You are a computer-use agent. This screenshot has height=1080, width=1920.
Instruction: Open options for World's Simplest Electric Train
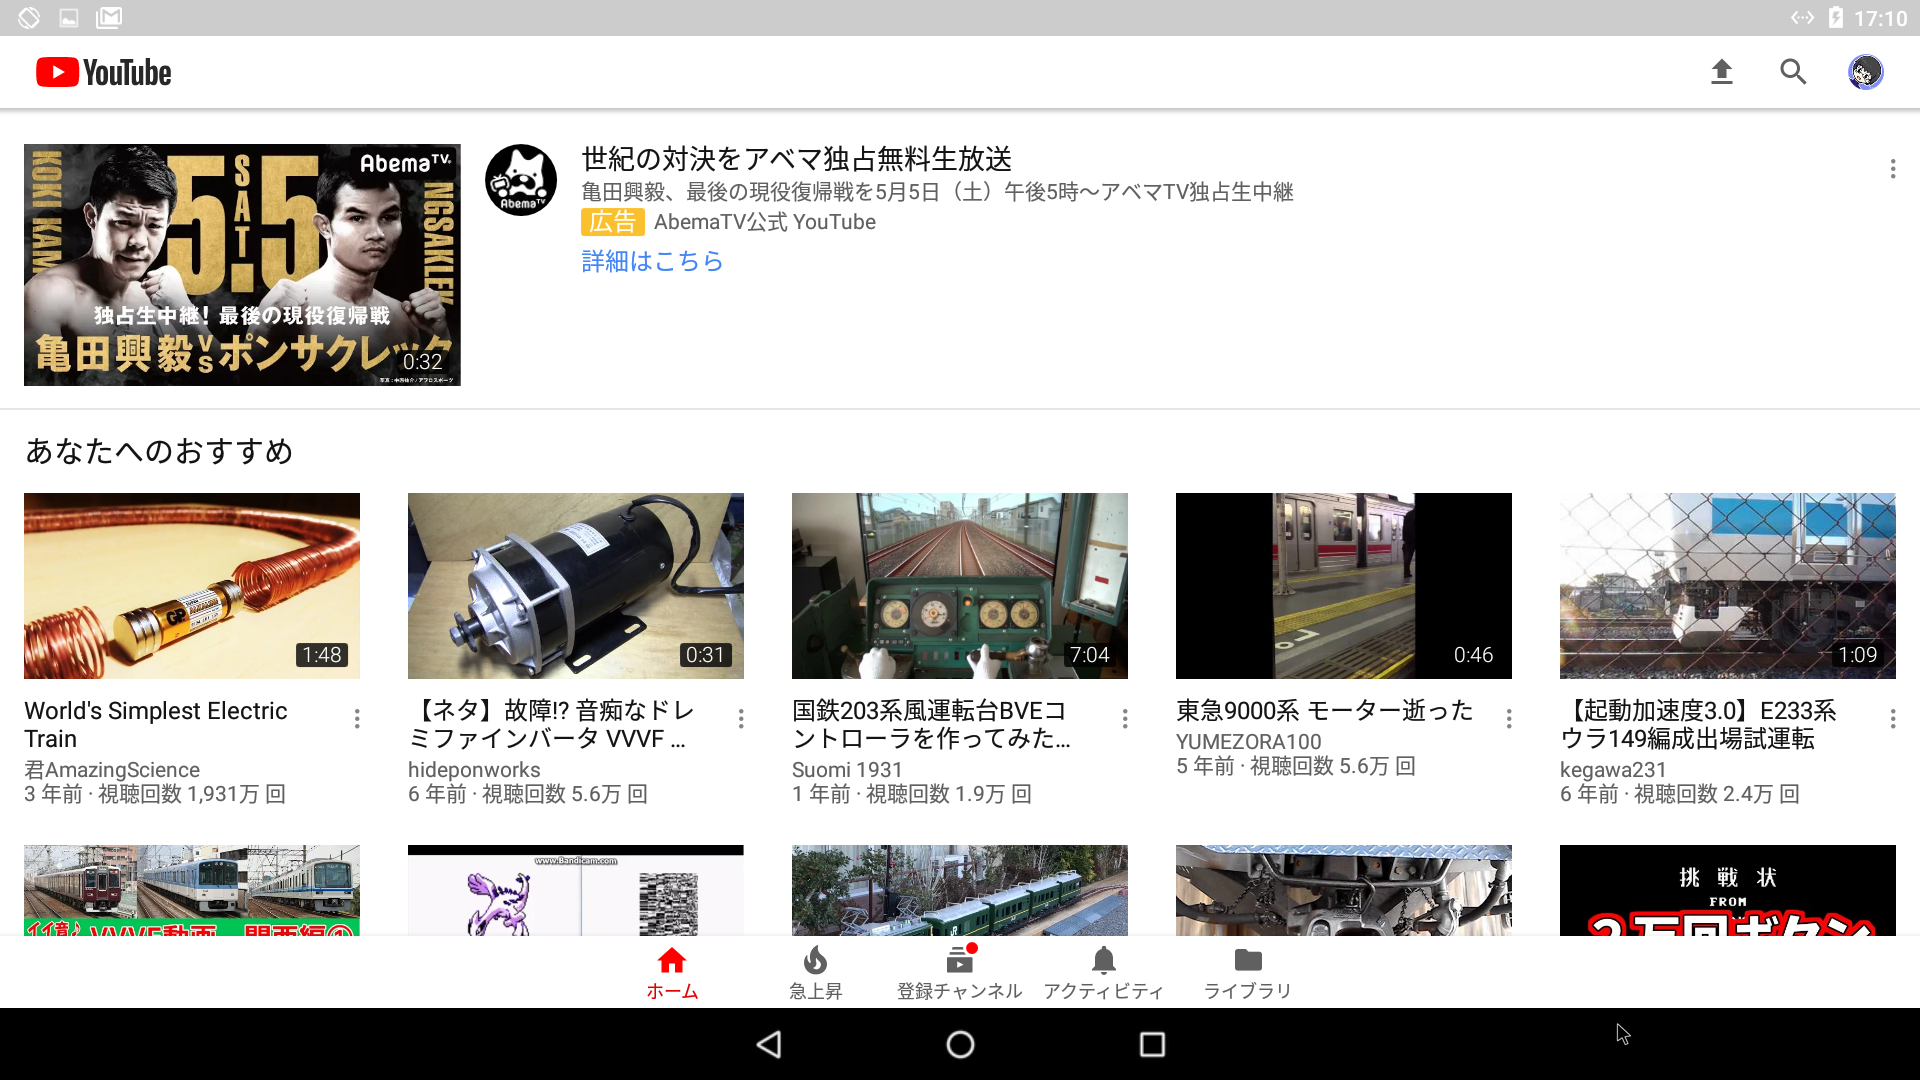pyautogui.click(x=357, y=718)
